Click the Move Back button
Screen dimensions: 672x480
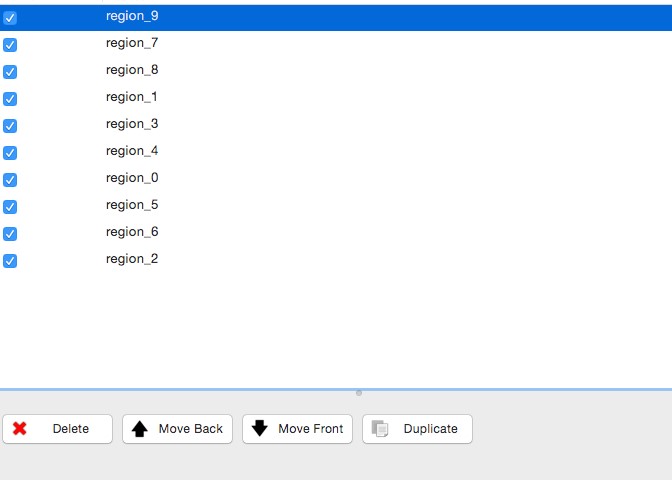pyautogui.click(x=177, y=429)
